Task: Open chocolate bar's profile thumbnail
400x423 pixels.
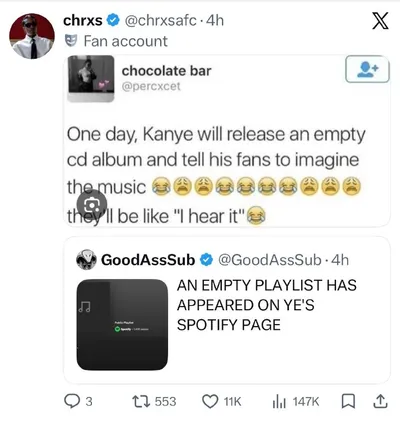Action: click(91, 78)
